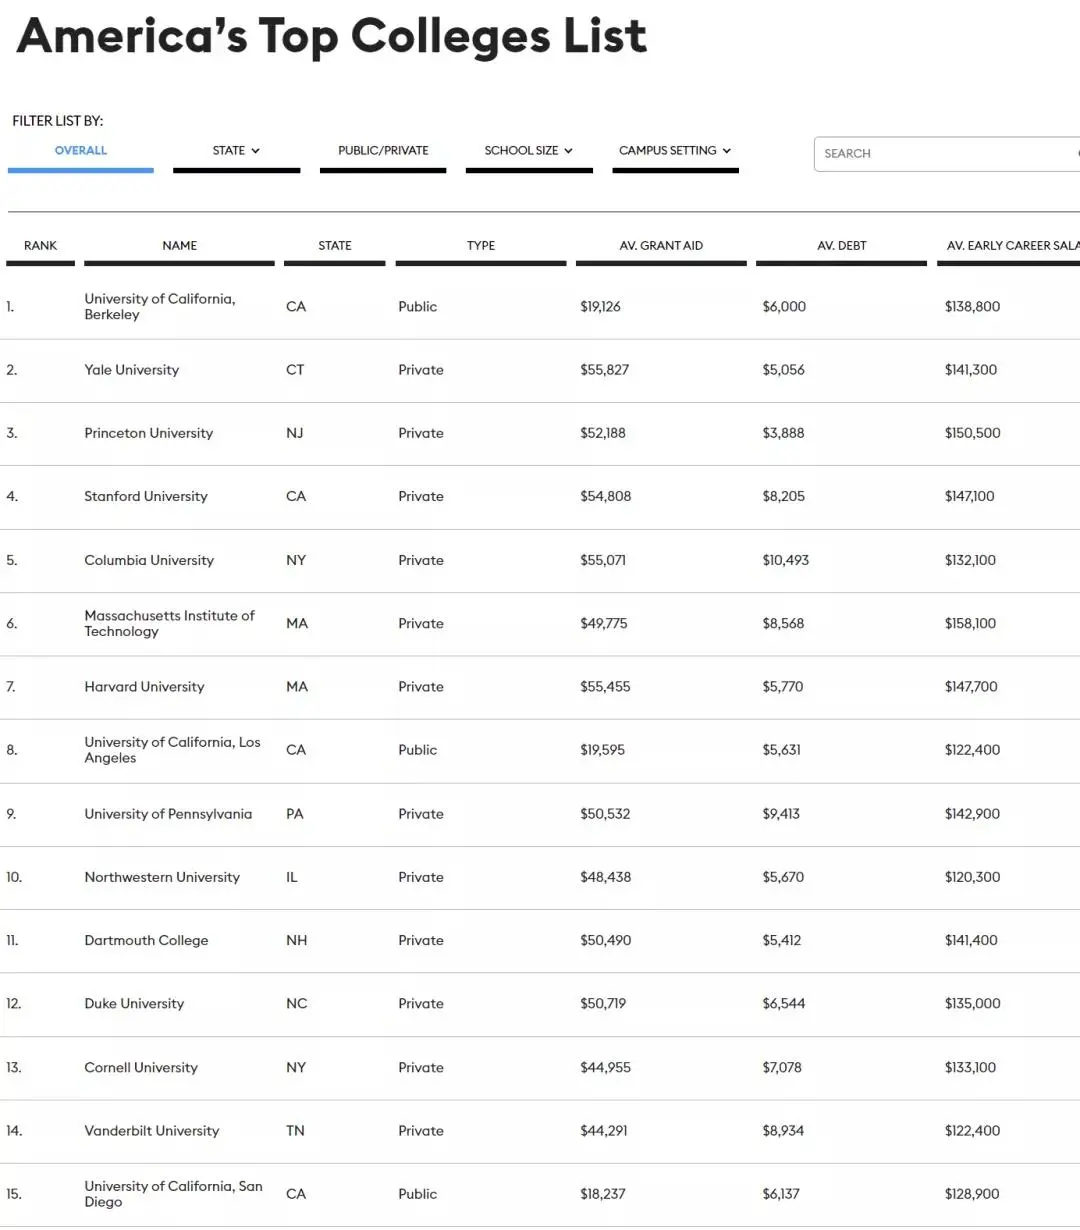The image size is (1080, 1230).
Task: Click Stanford's $8,205 debt value
Action: point(783,497)
